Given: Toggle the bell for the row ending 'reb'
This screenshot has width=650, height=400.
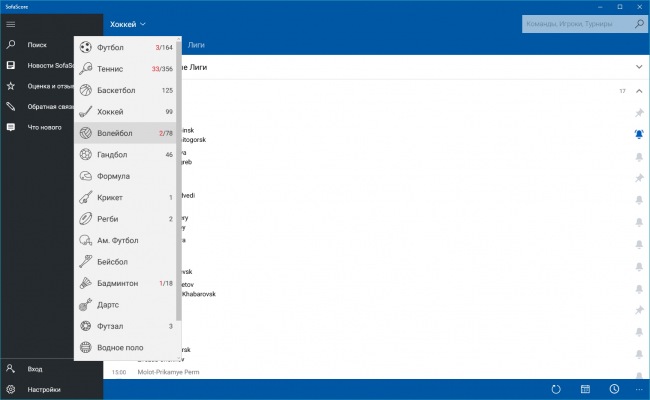Looking at the screenshot, I should 639,157.
